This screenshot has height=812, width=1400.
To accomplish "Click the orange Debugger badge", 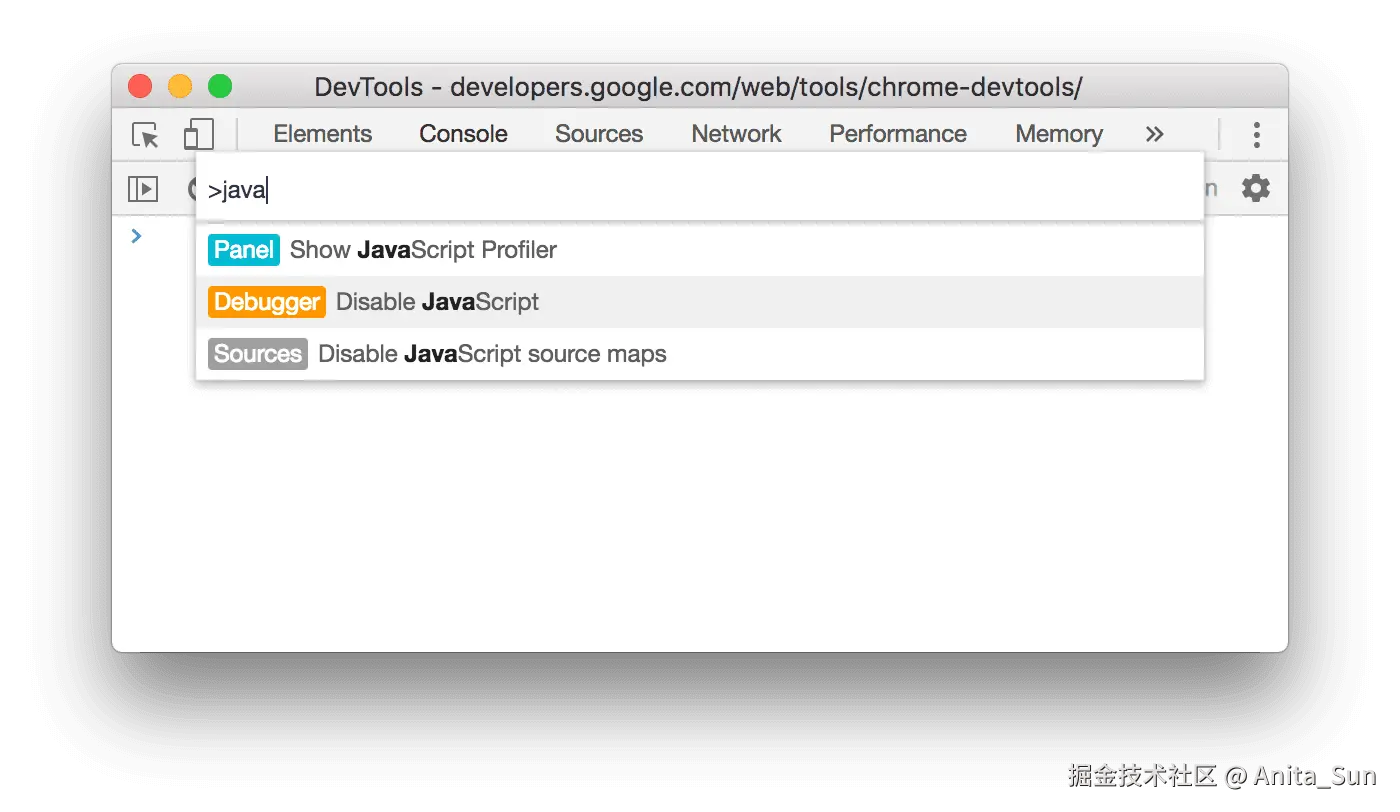I will (x=266, y=301).
